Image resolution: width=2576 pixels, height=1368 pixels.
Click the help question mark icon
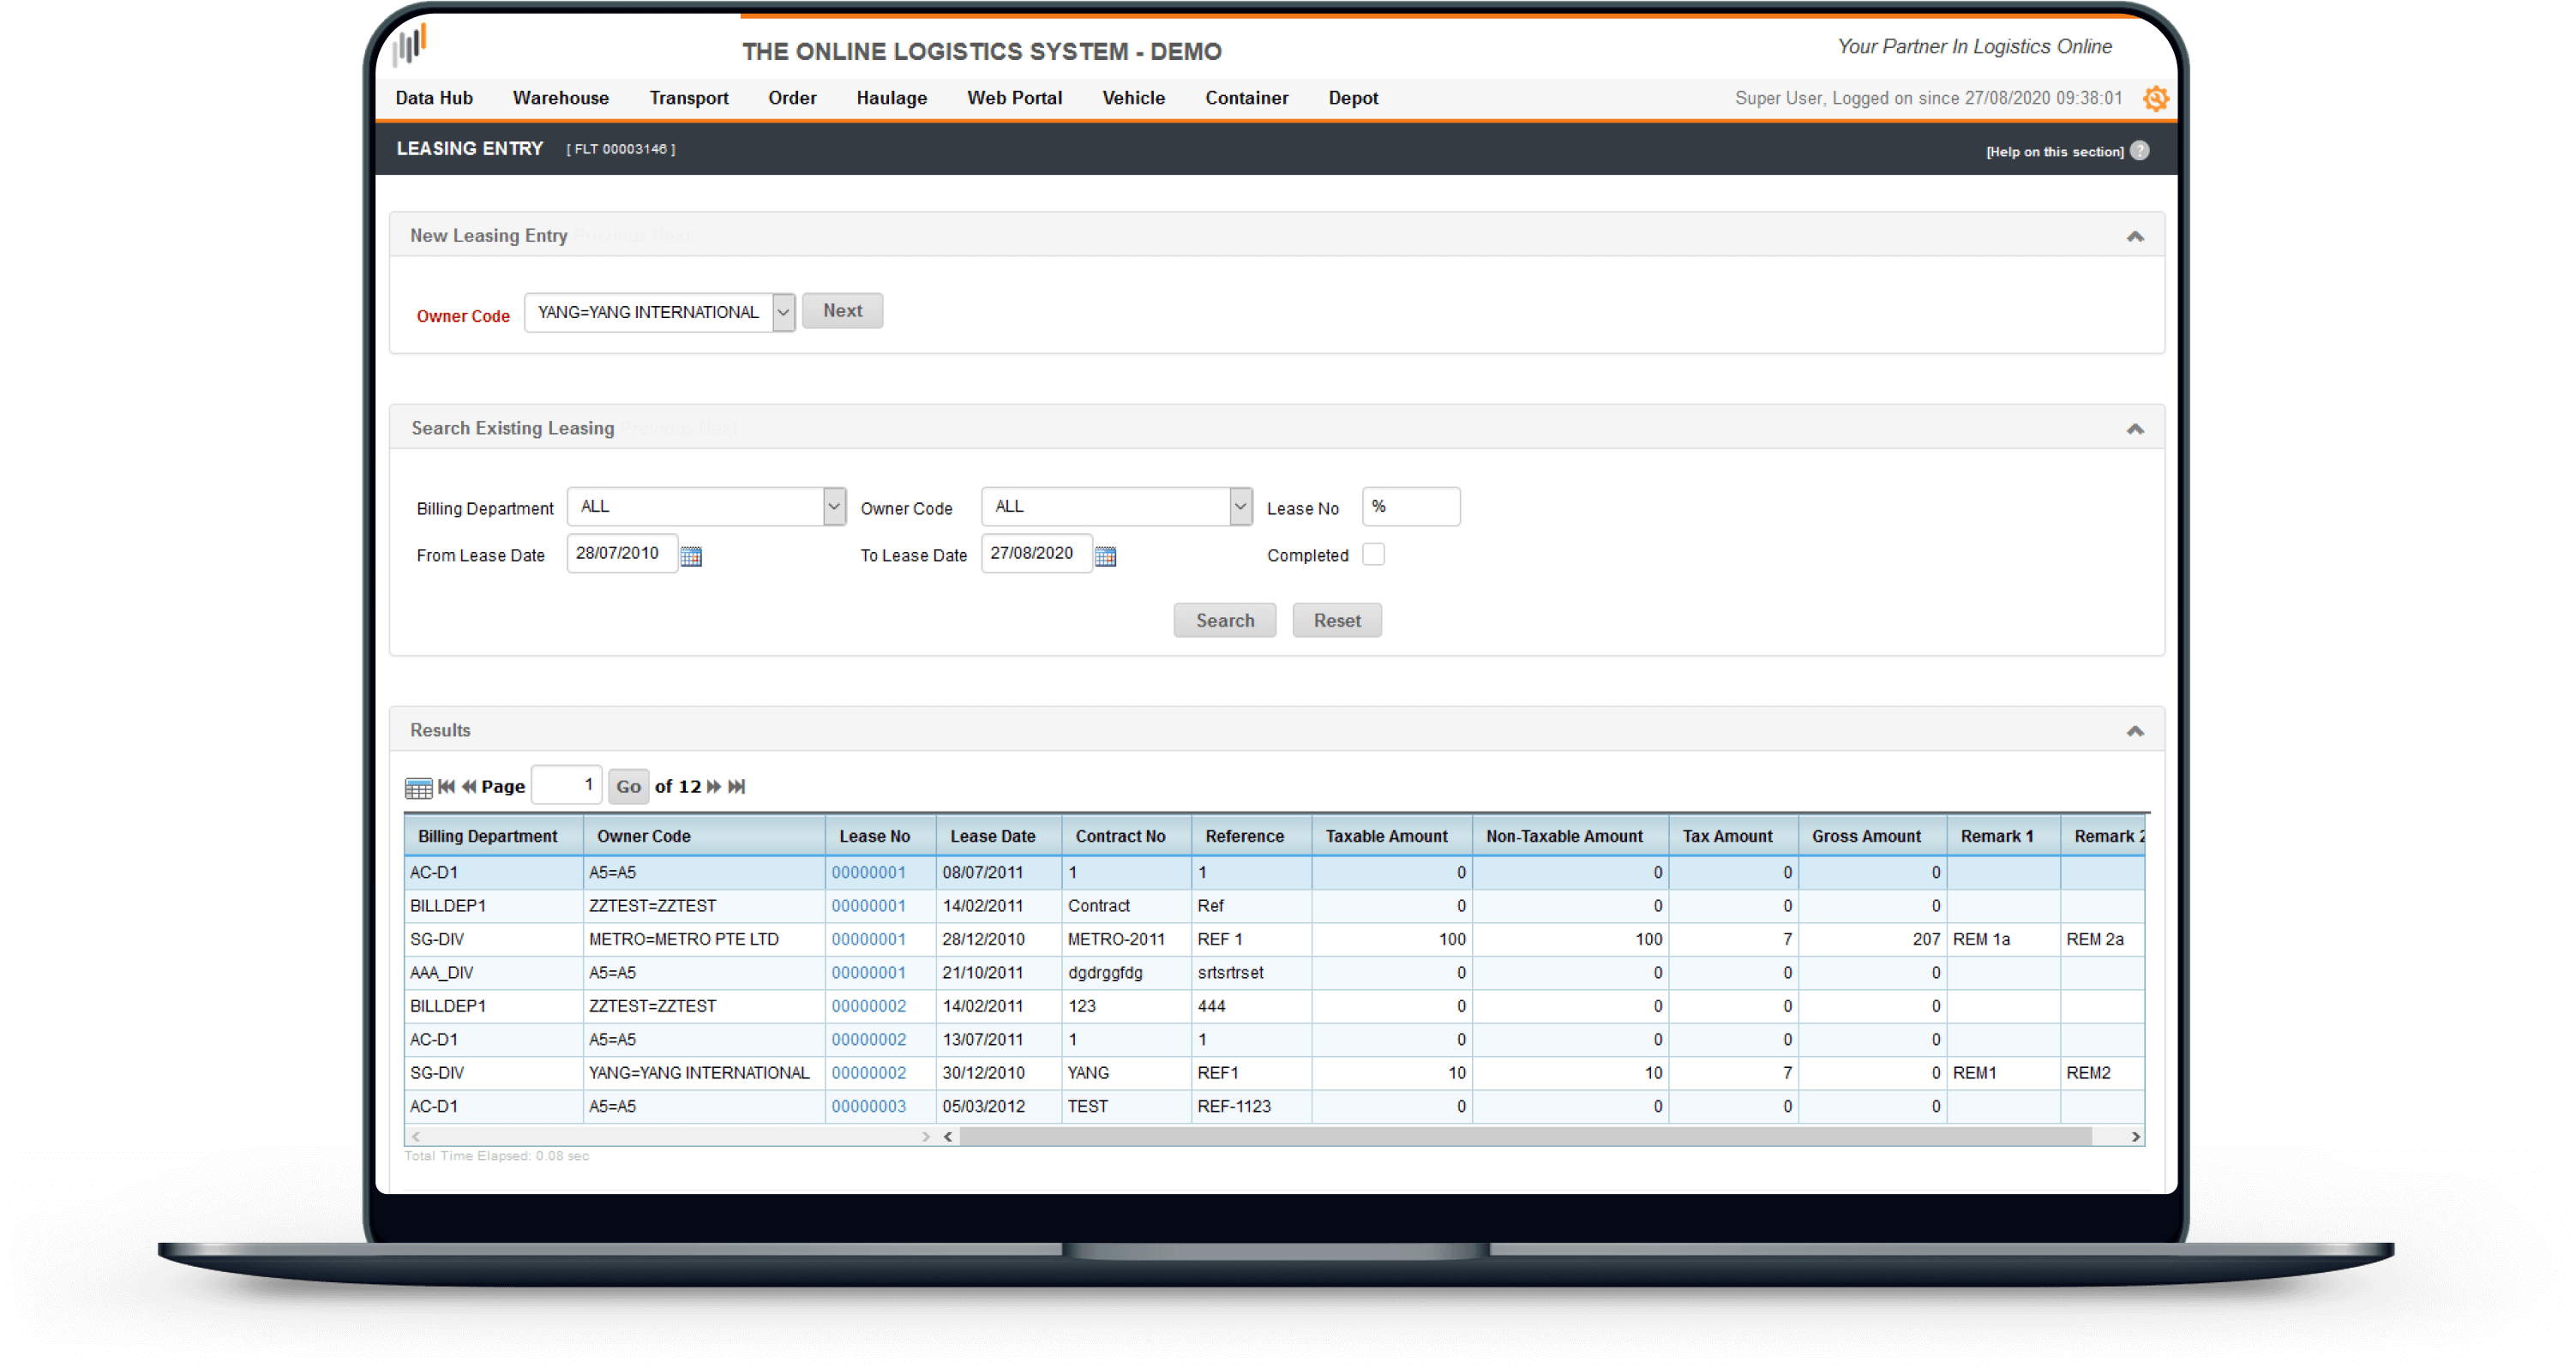(x=2139, y=151)
